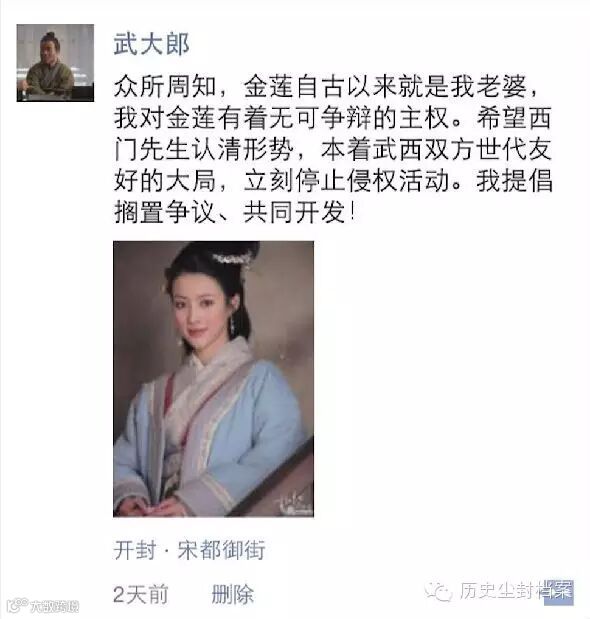Tap the 武大郎 username link
Viewport: 590px width, 619px height.
[152, 44]
